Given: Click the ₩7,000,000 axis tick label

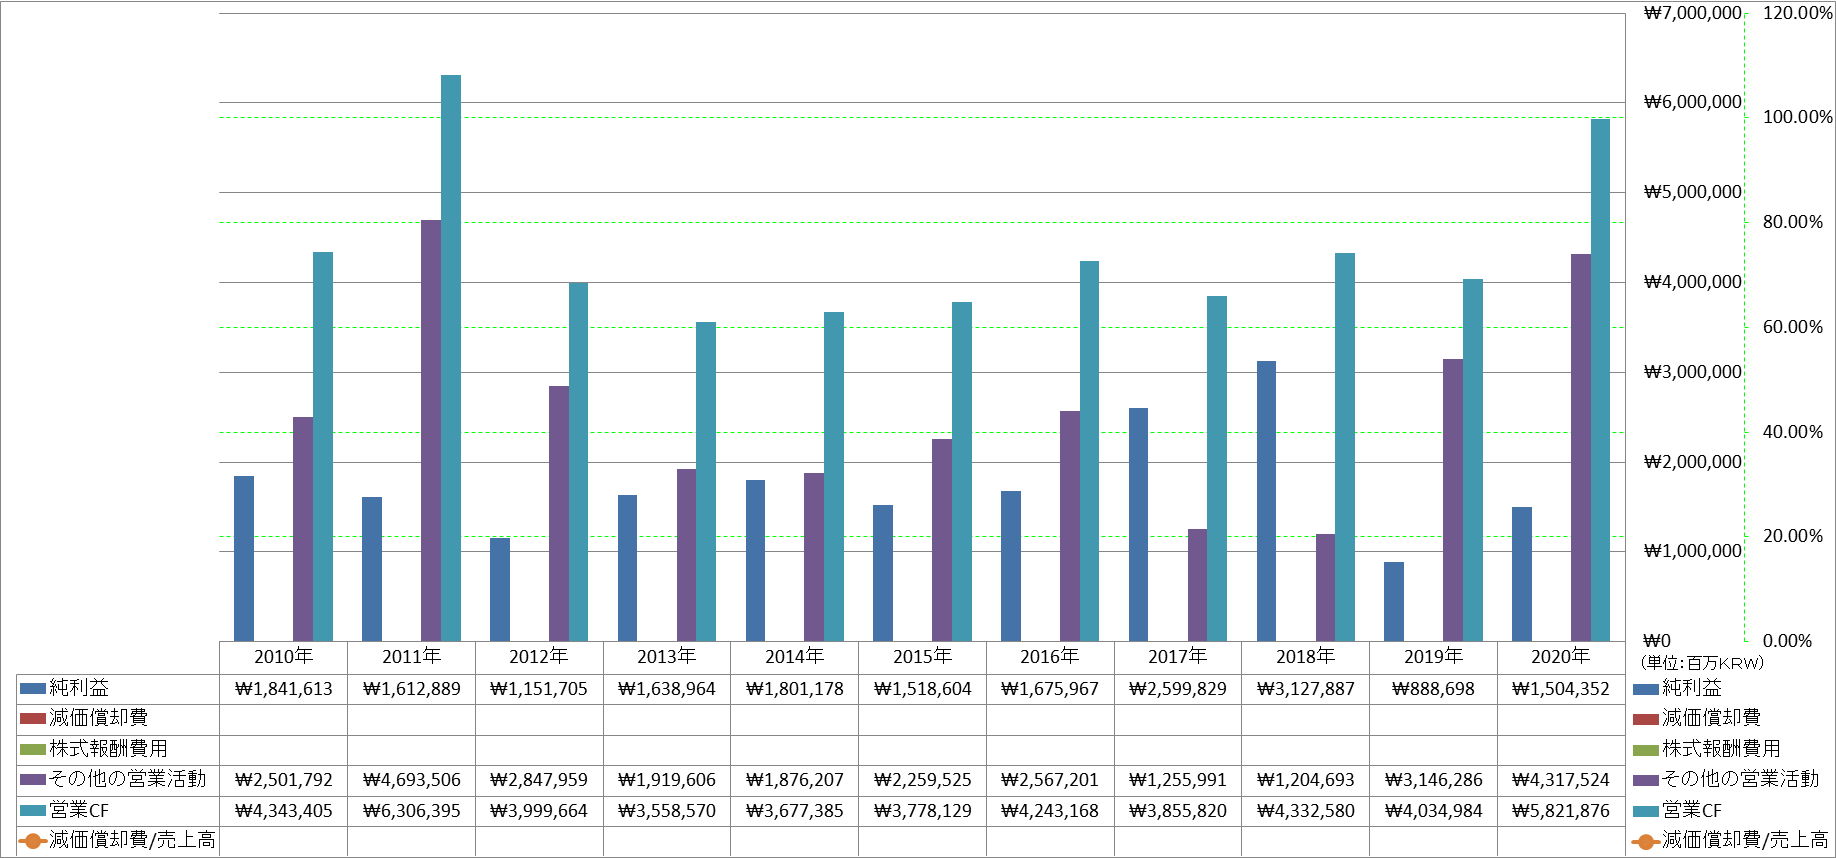Looking at the screenshot, I should point(1692,13).
